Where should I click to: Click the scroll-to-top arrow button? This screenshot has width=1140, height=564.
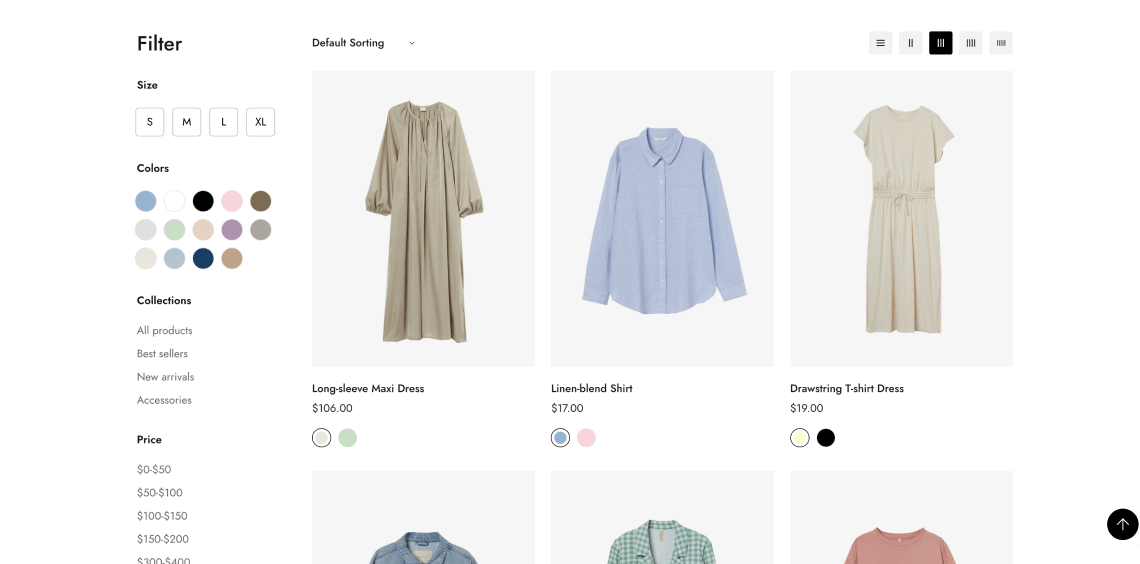1122,524
